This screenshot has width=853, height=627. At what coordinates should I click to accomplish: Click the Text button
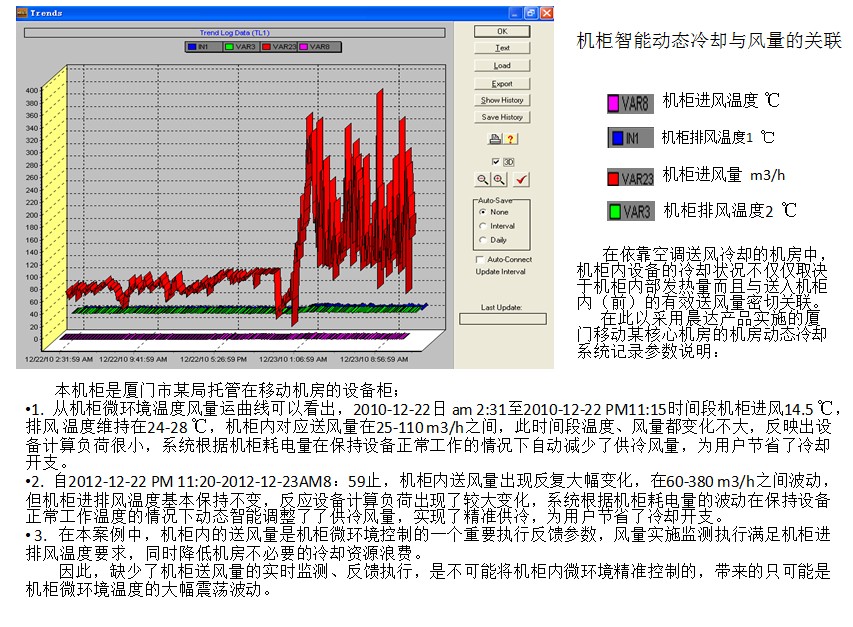(x=502, y=48)
